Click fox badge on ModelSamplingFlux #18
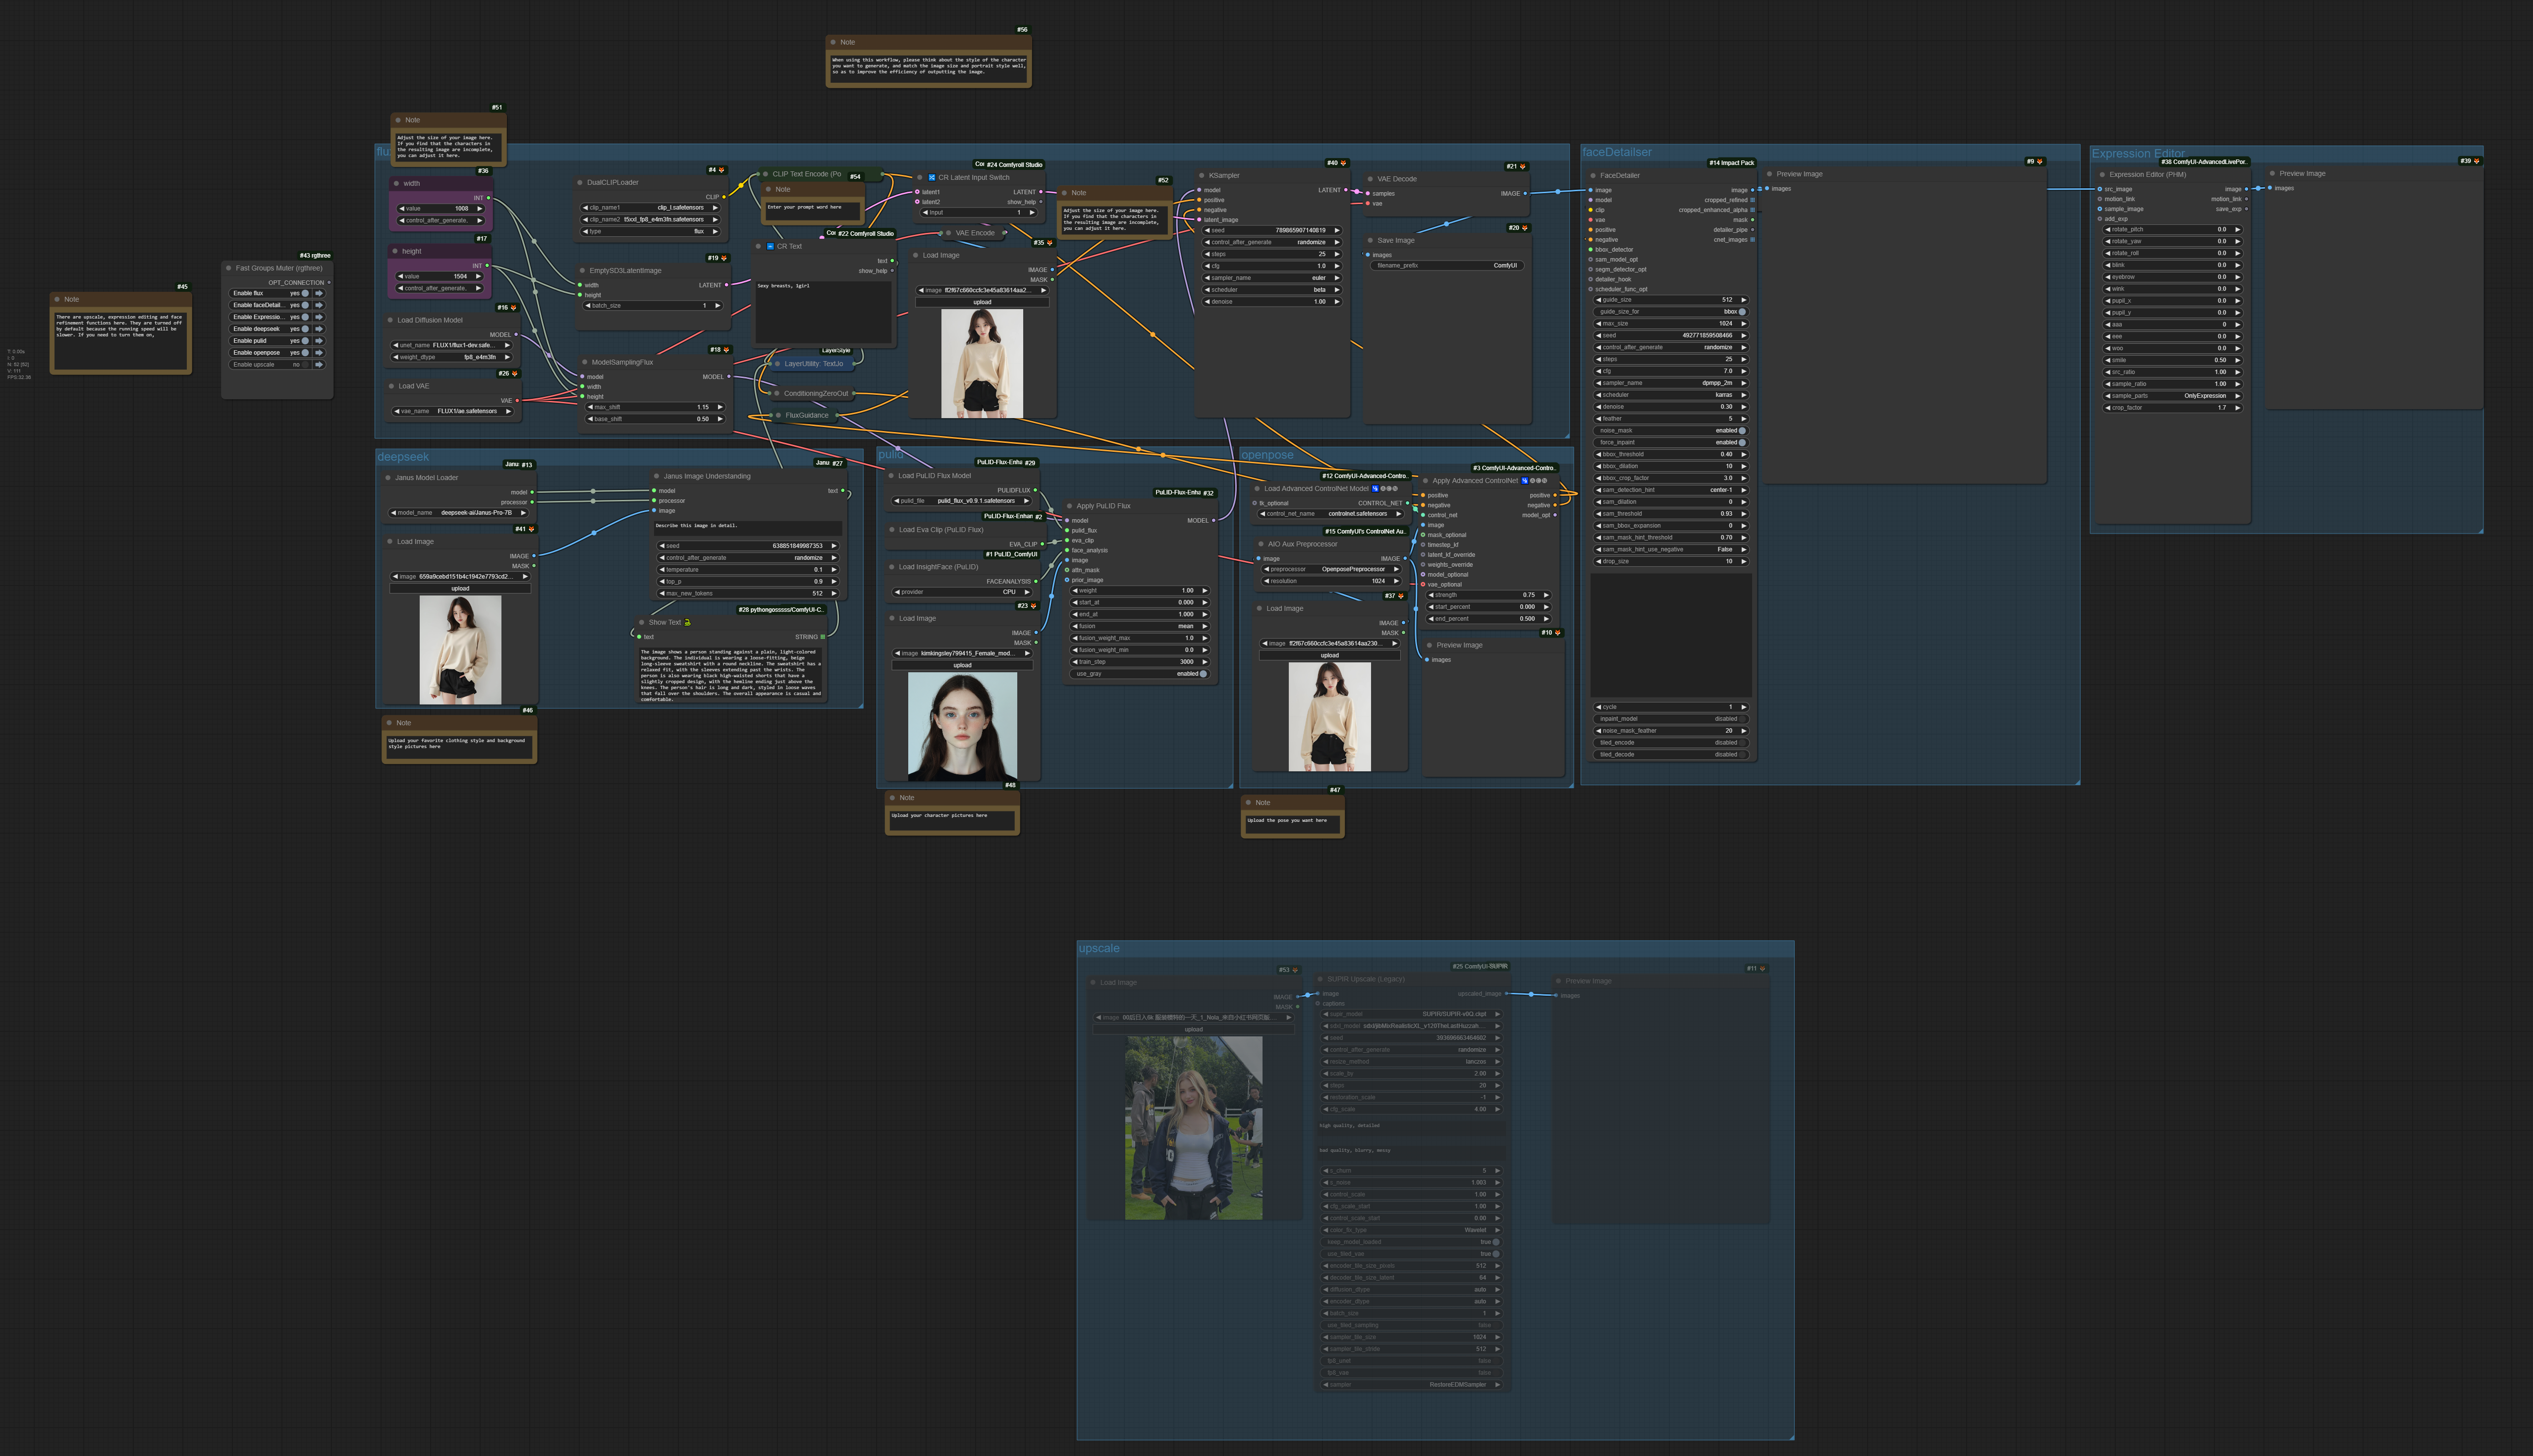 pyautogui.click(x=726, y=350)
